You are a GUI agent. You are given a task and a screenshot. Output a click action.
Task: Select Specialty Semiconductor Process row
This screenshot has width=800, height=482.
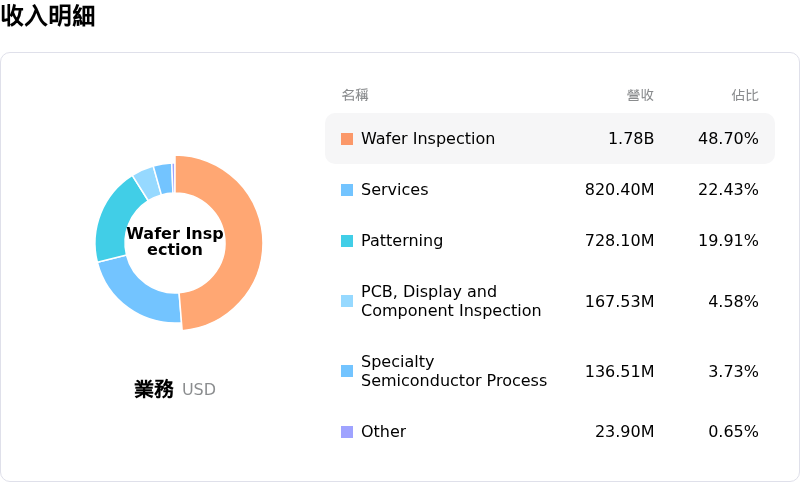click(550, 371)
